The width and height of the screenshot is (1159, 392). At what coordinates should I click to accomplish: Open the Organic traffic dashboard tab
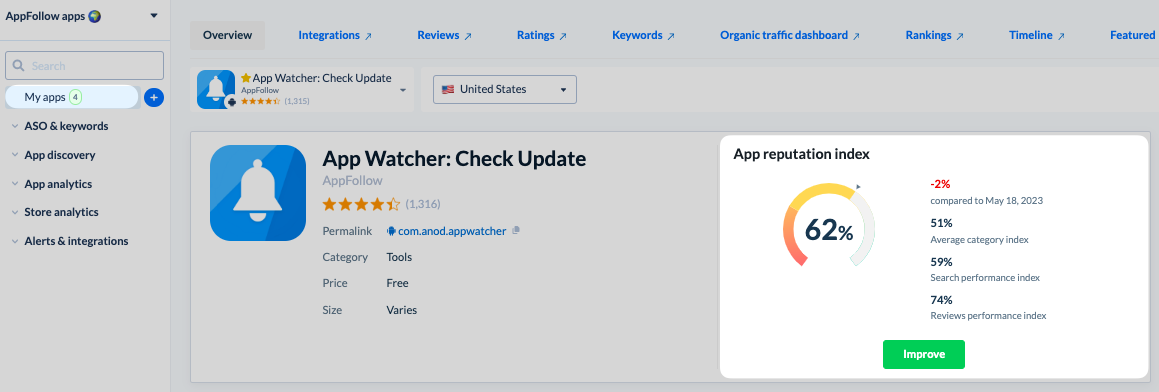click(789, 36)
